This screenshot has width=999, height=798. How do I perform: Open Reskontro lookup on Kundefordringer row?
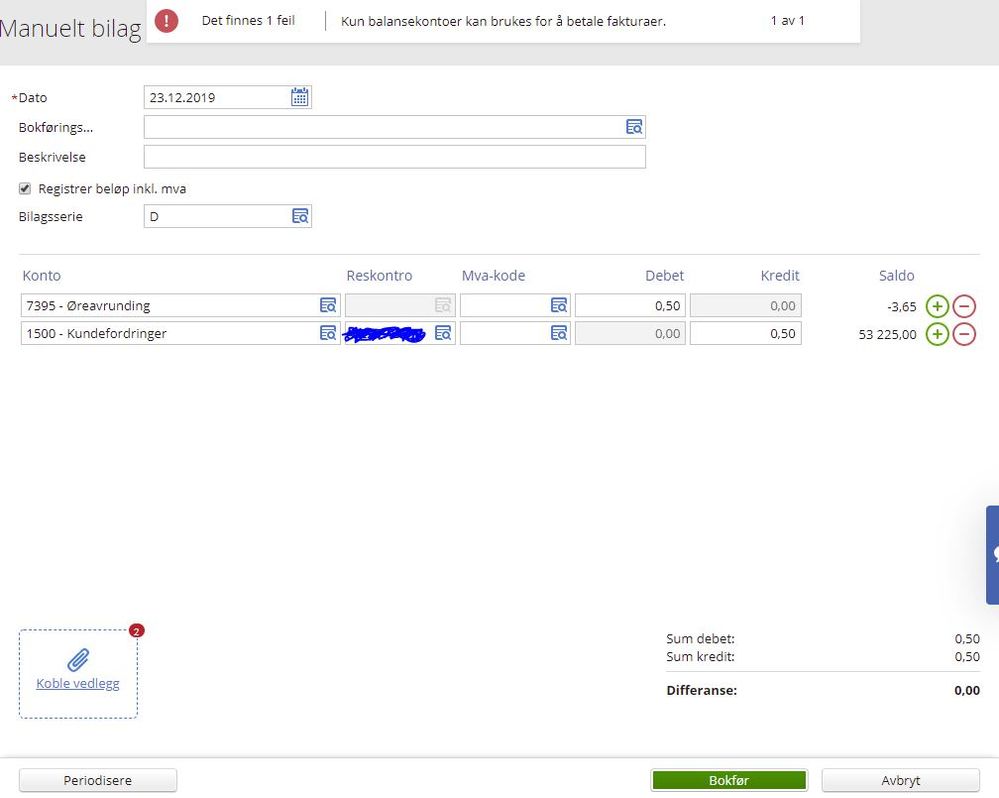[443, 333]
